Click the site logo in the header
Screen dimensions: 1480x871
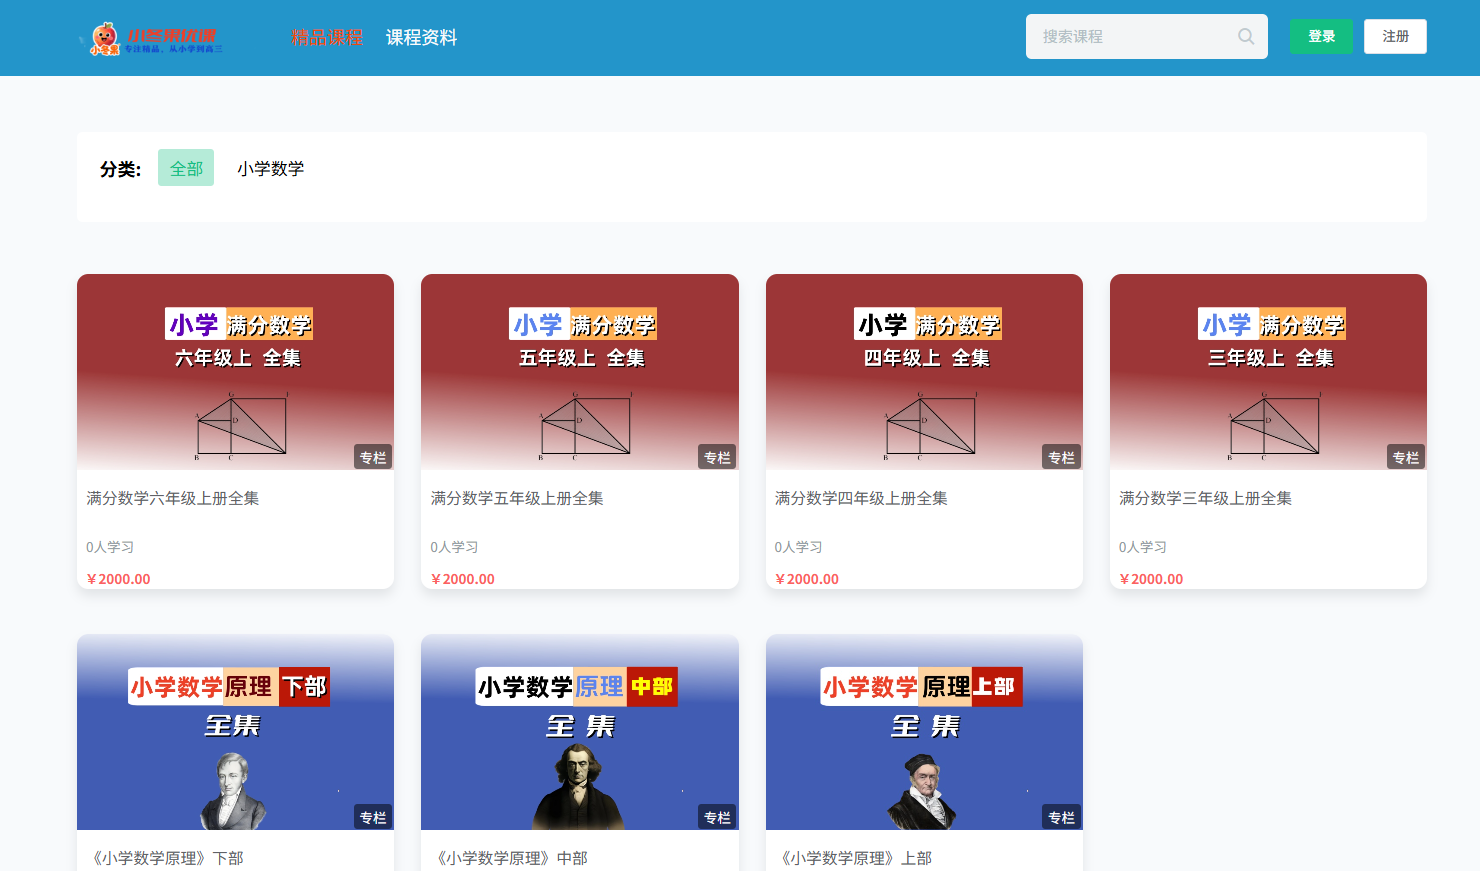pyautogui.click(x=155, y=38)
